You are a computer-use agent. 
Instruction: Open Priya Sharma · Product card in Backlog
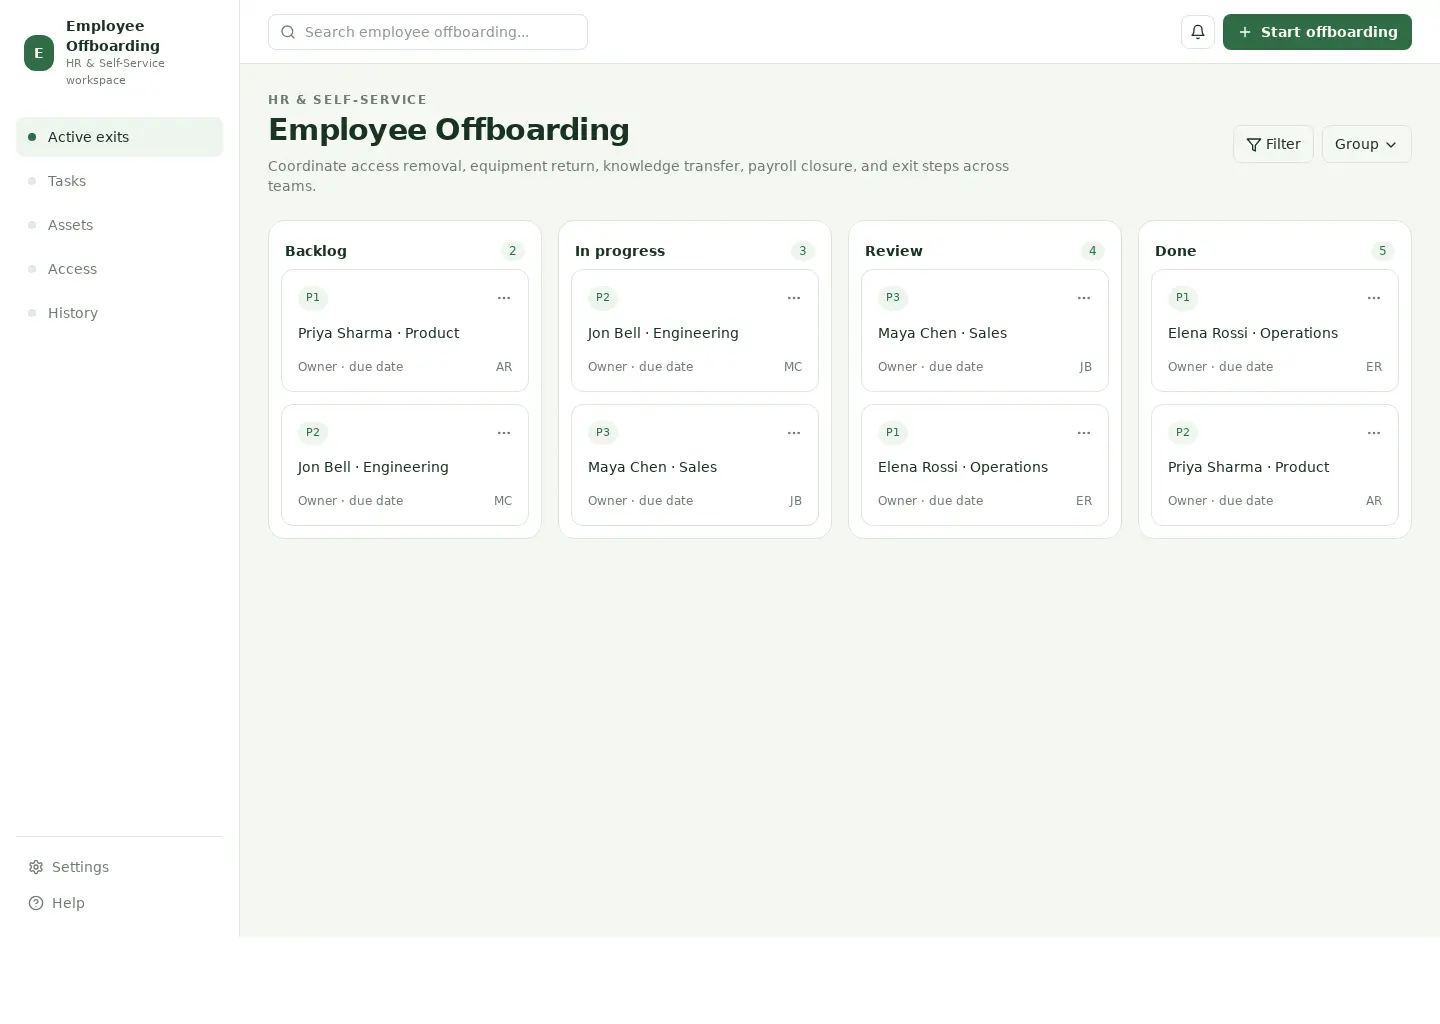pyautogui.click(x=405, y=331)
